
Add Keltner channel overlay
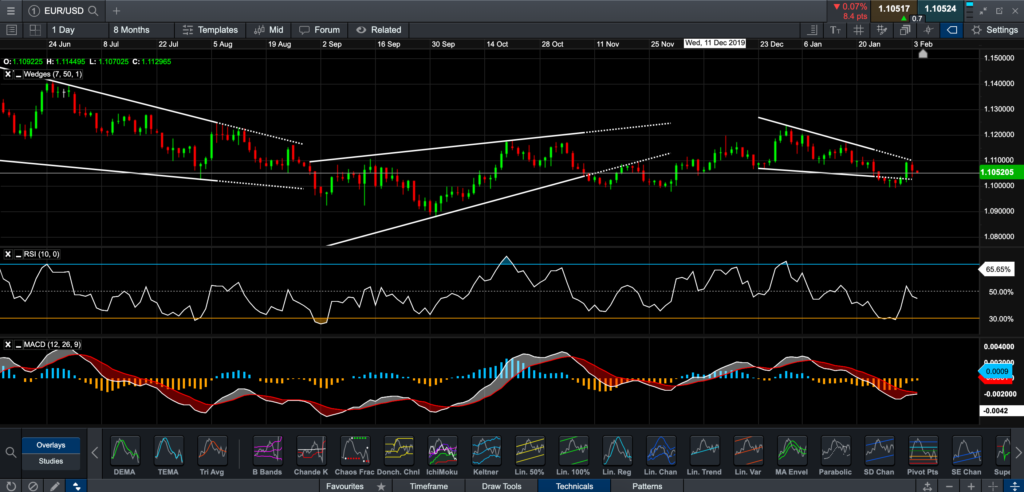pyautogui.click(x=485, y=452)
